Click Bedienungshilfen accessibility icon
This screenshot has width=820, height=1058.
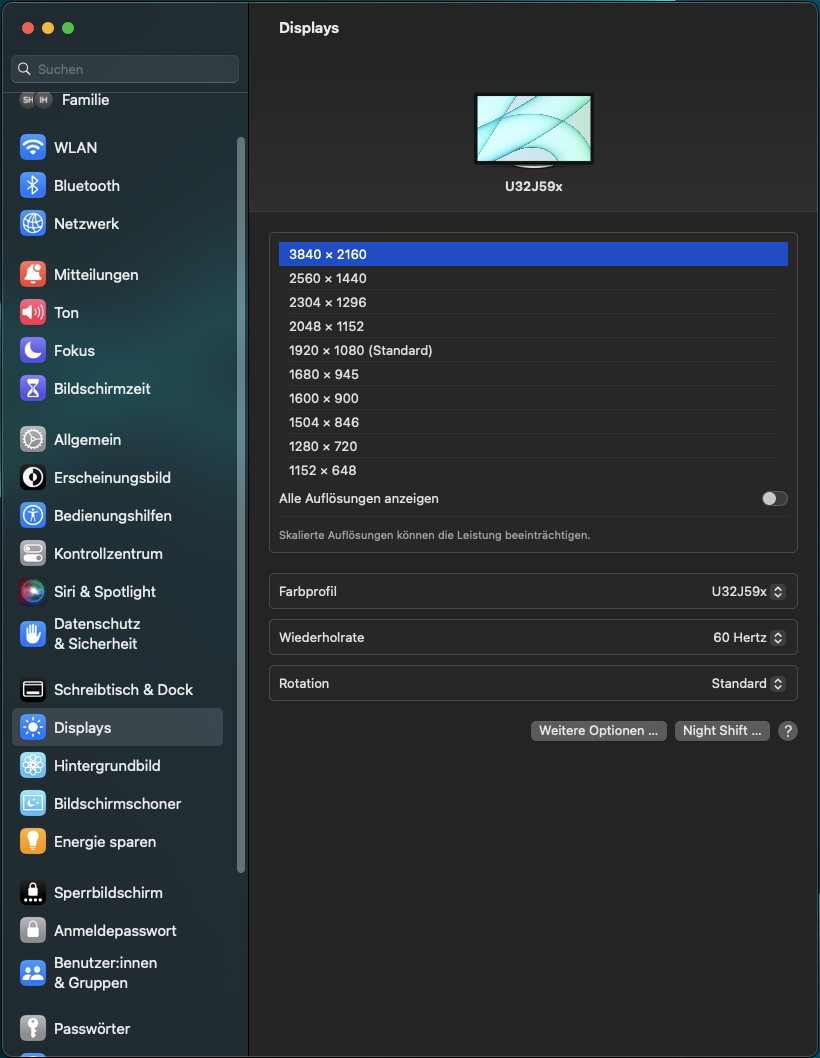click(32, 516)
